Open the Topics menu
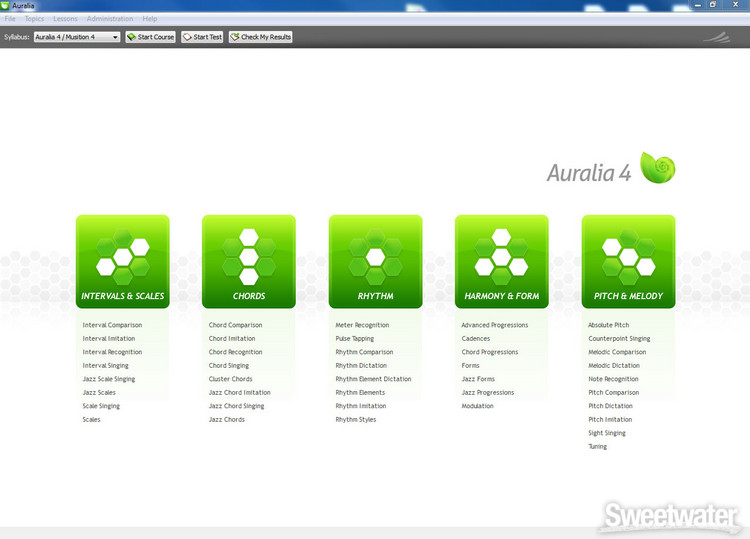750x539 pixels. (34, 19)
